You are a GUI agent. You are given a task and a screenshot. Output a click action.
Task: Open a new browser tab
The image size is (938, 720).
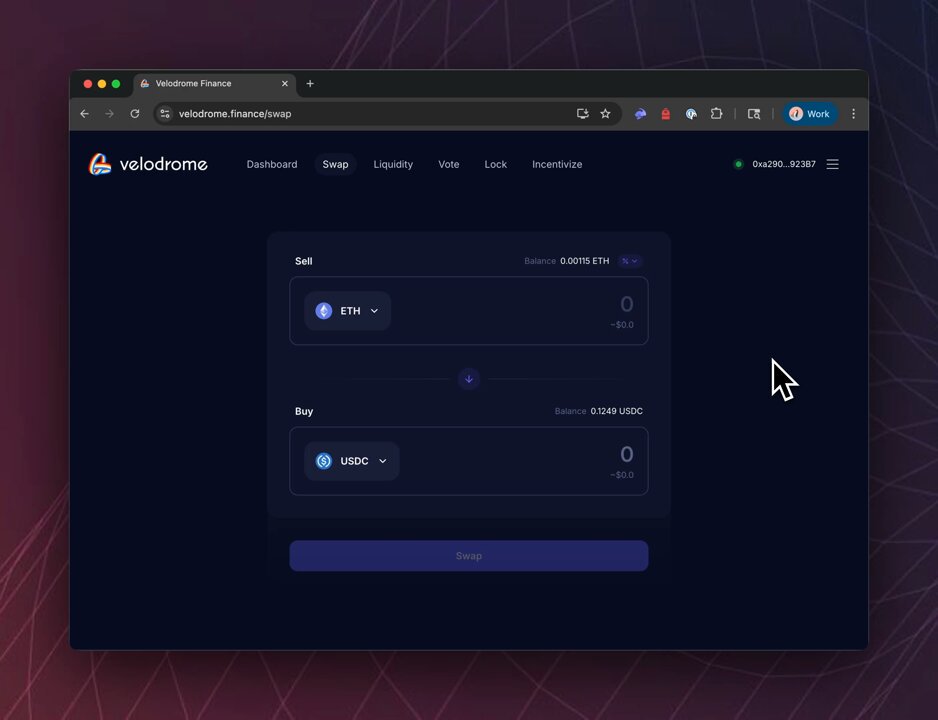pyautogui.click(x=310, y=84)
